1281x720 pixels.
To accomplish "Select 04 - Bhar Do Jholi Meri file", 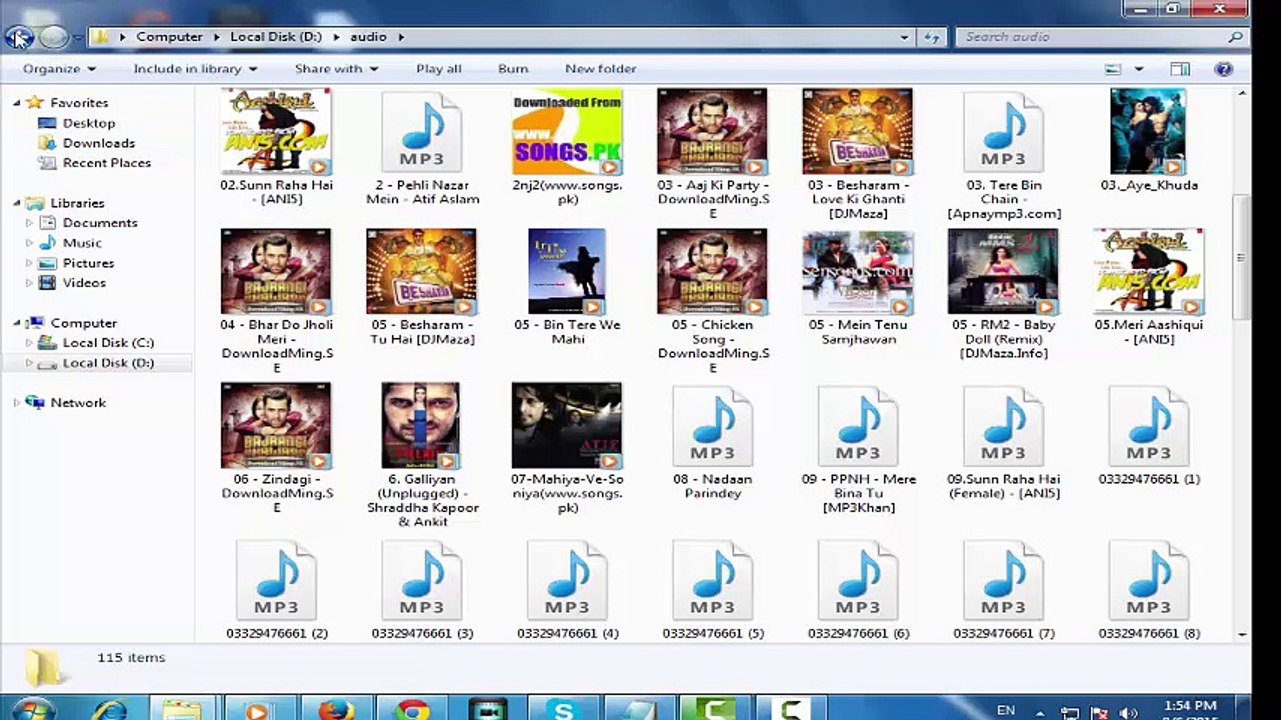I will 276,272.
